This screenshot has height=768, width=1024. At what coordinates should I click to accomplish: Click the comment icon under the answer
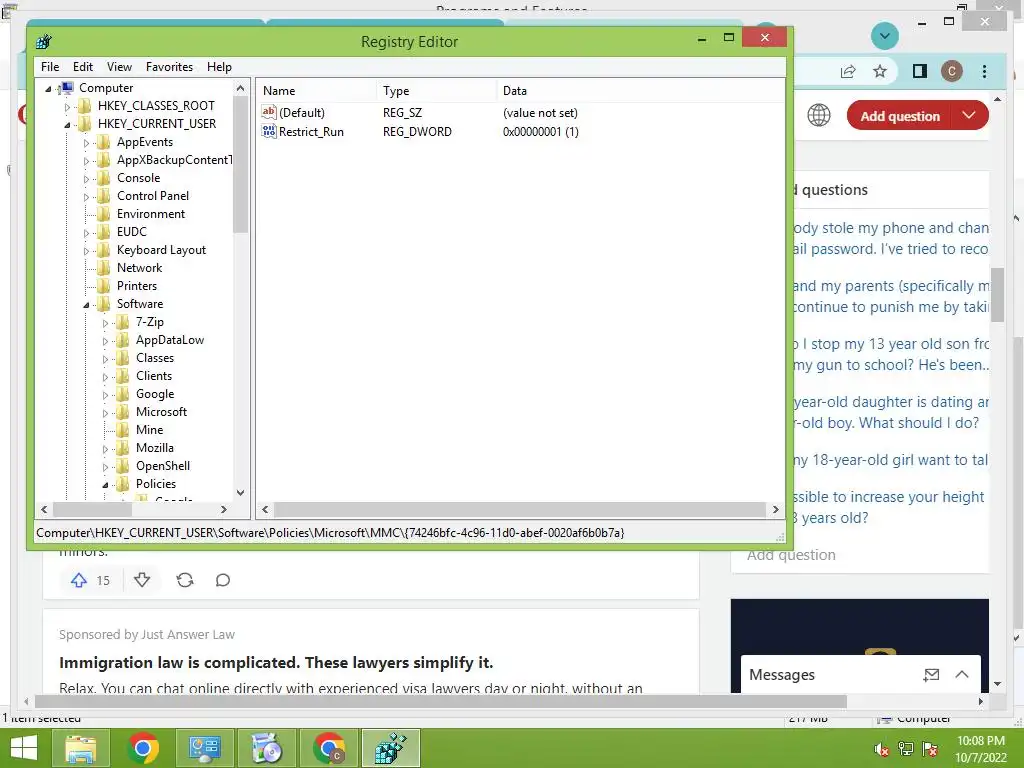223,580
